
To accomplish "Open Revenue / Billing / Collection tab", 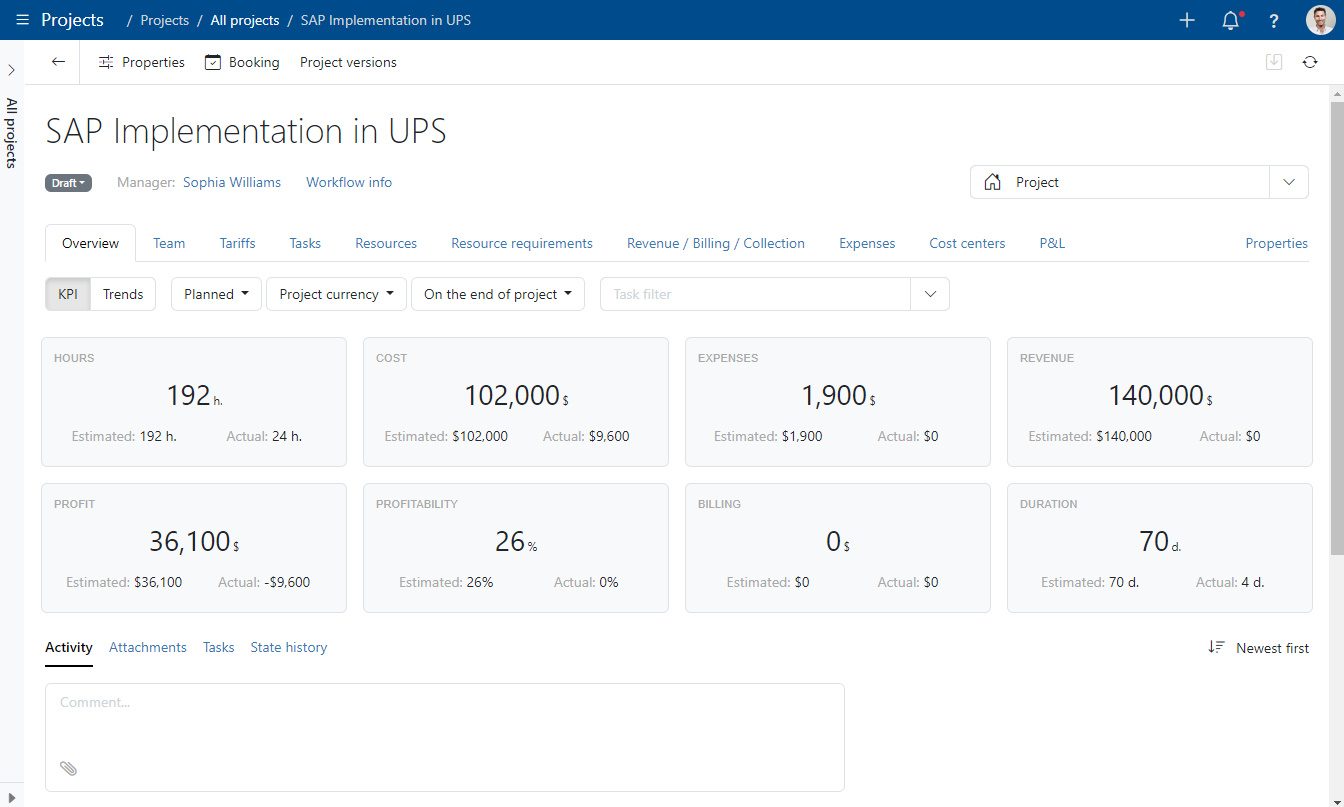I will pyautogui.click(x=716, y=243).
